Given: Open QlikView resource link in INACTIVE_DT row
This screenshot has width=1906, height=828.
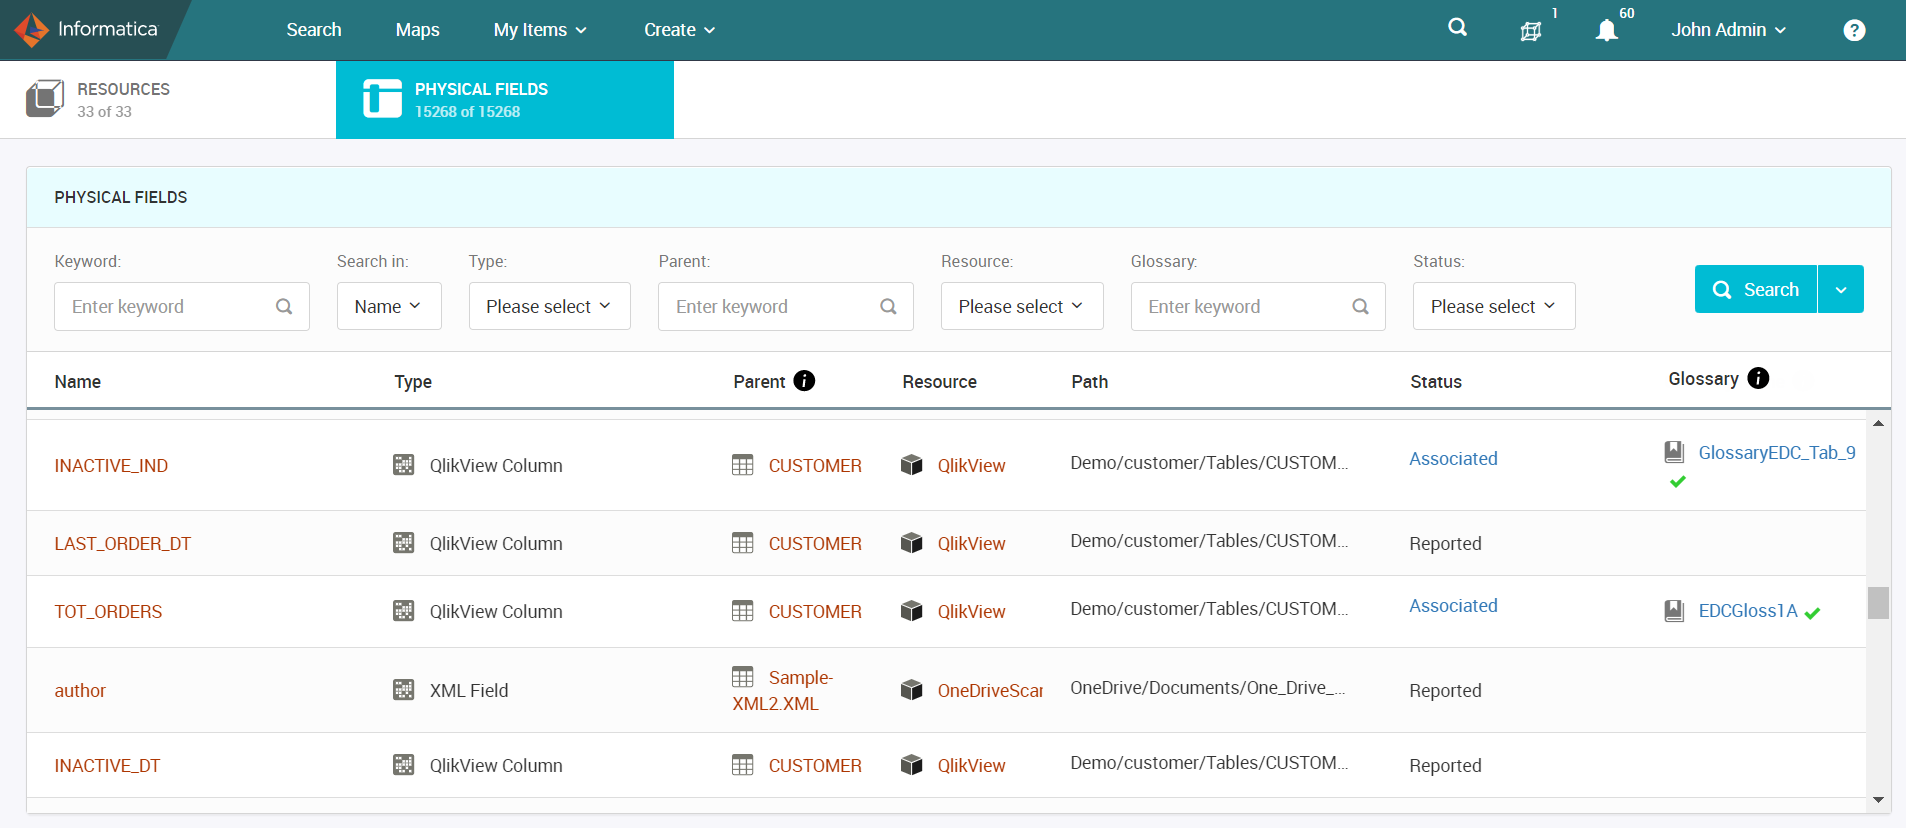Looking at the screenshot, I should click(971, 765).
